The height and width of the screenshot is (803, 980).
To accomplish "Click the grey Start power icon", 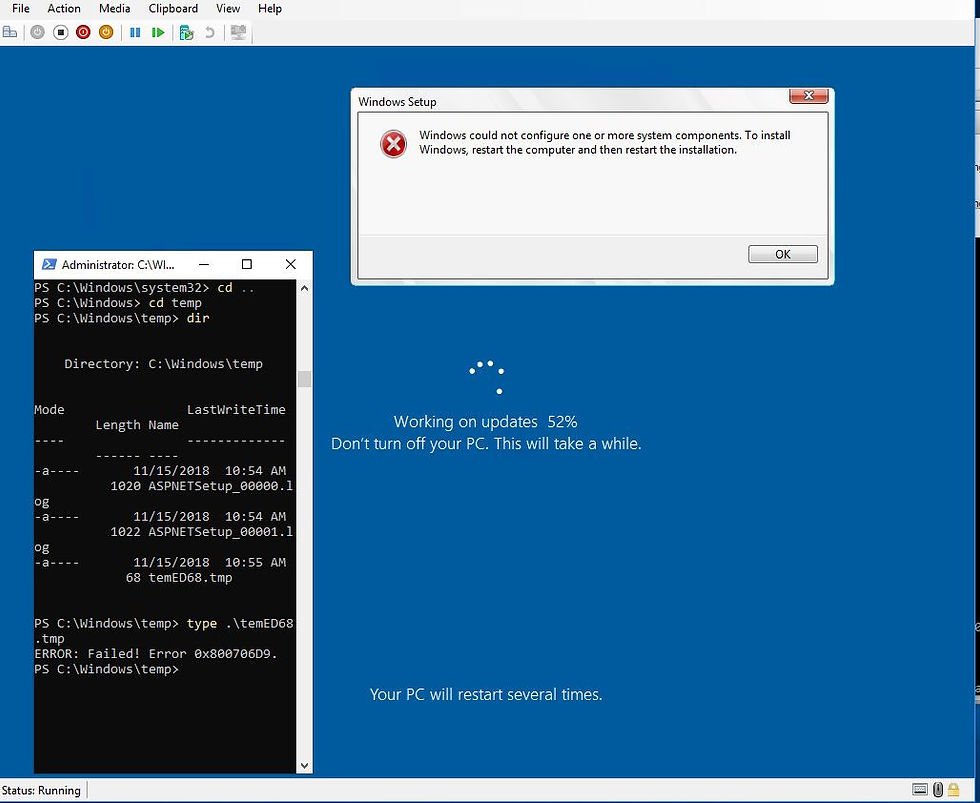I will coord(38,32).
